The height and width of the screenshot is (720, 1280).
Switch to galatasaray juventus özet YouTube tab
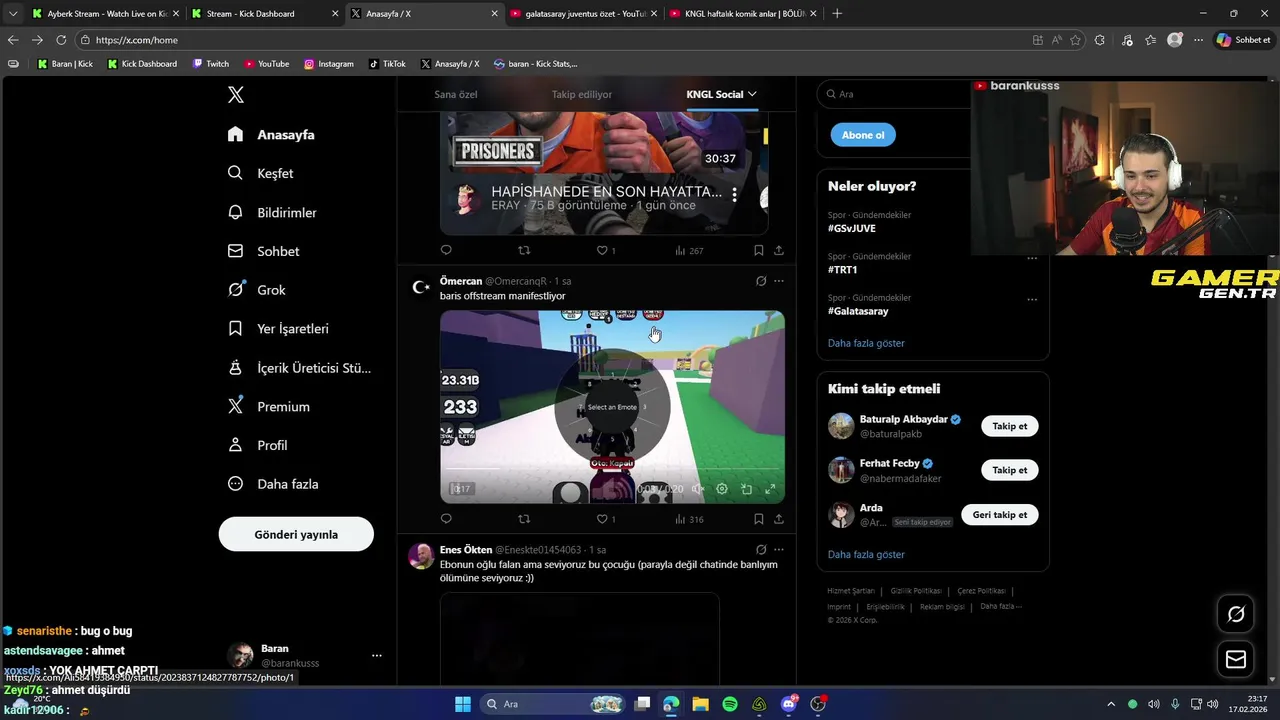583,14
